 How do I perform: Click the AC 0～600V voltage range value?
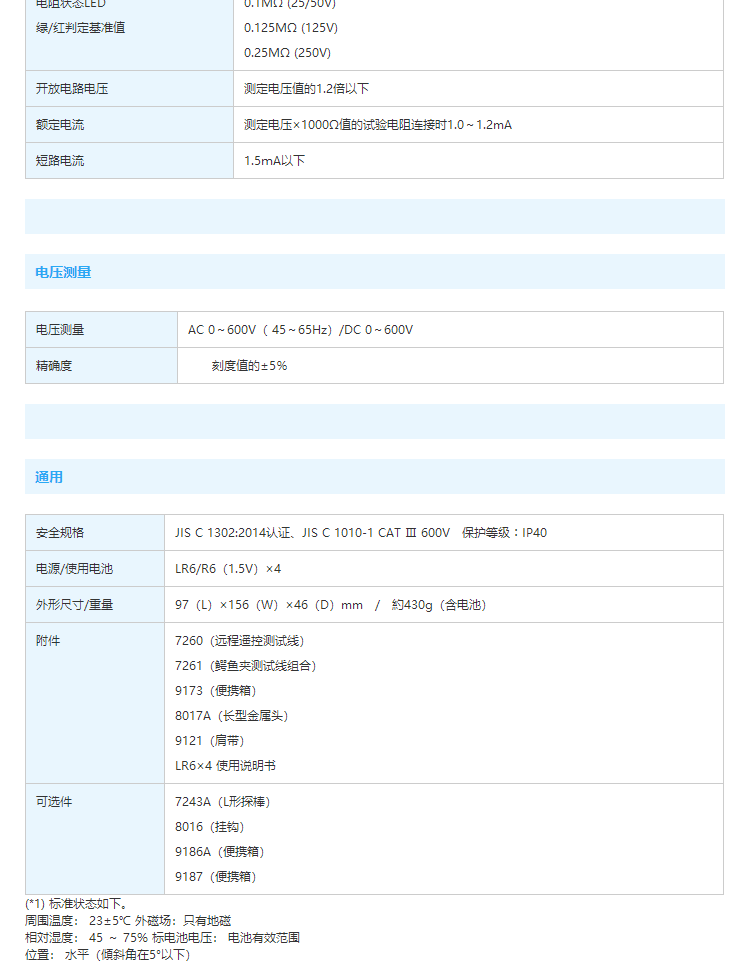point(300,330)
